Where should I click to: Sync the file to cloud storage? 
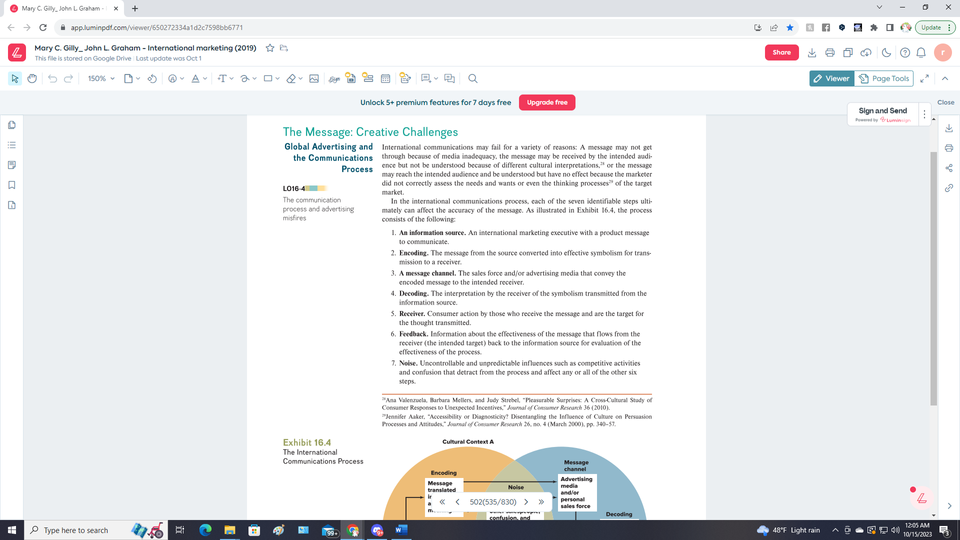[x=866, y=53]
